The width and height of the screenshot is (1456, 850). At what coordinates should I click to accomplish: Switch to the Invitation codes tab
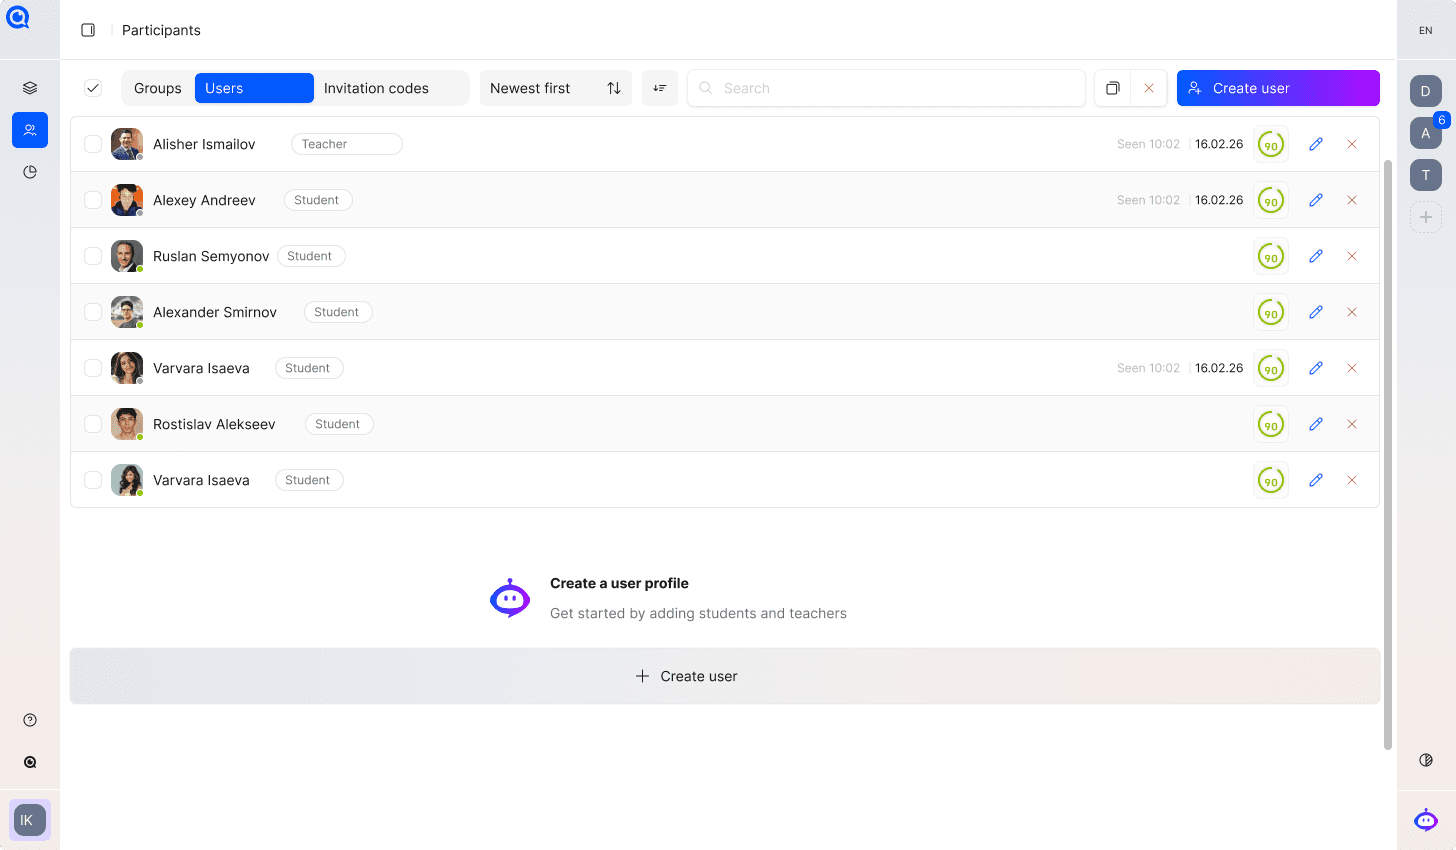(x=376, y=88)
